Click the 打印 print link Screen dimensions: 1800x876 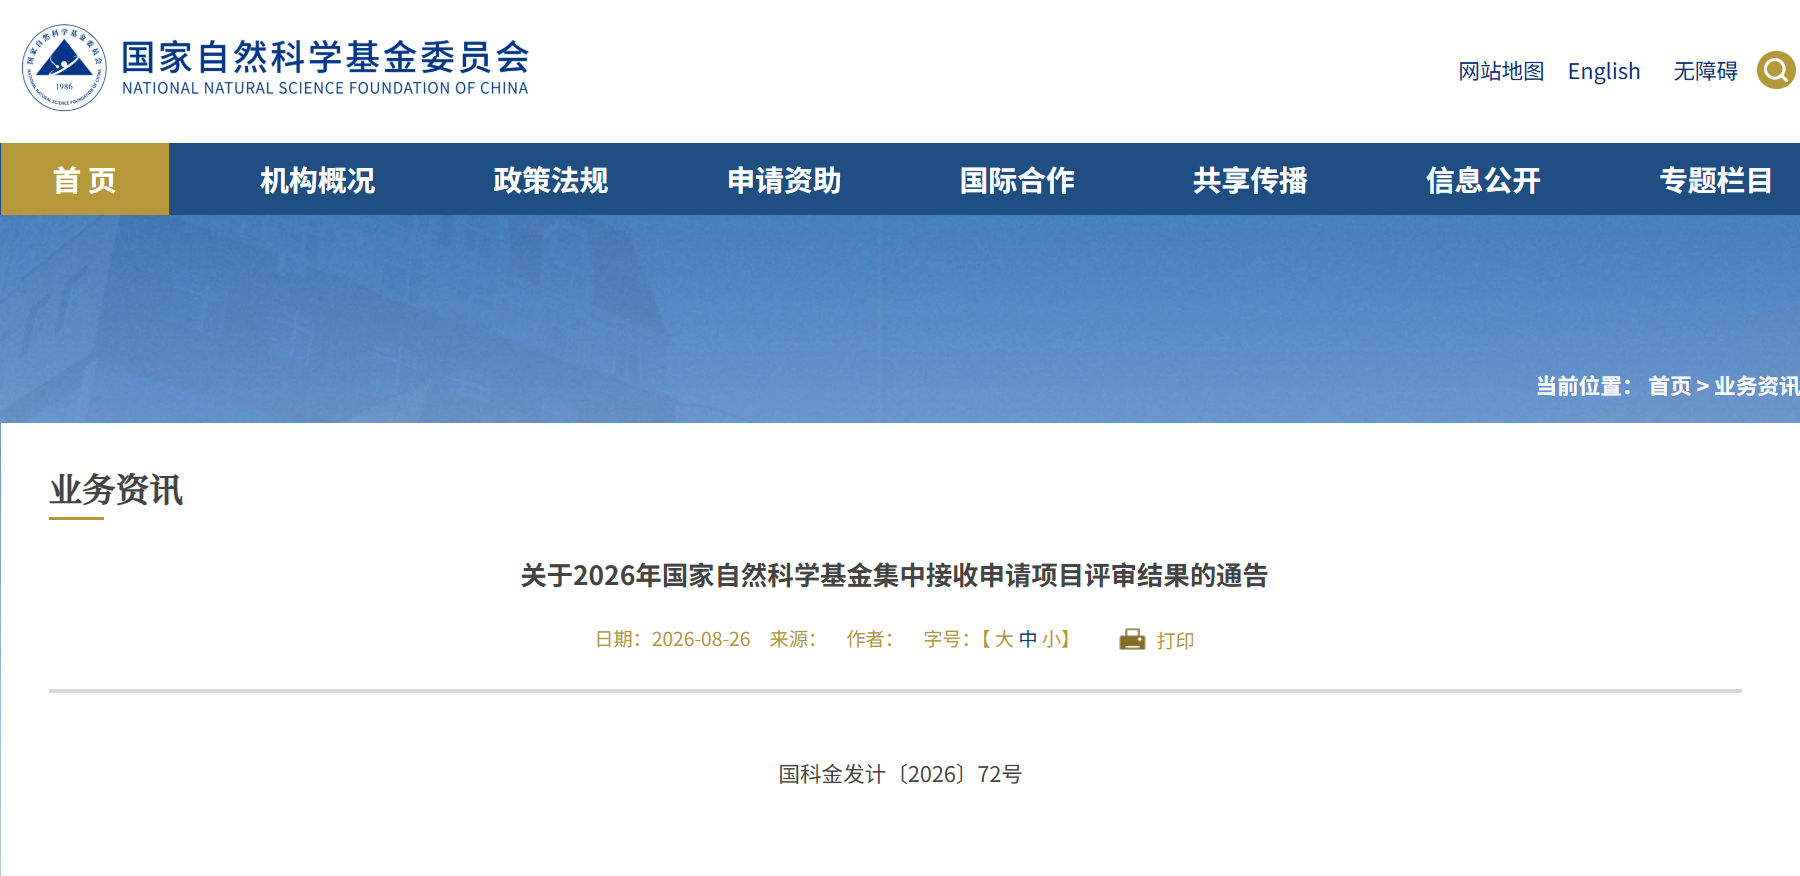pos(1175,640)
